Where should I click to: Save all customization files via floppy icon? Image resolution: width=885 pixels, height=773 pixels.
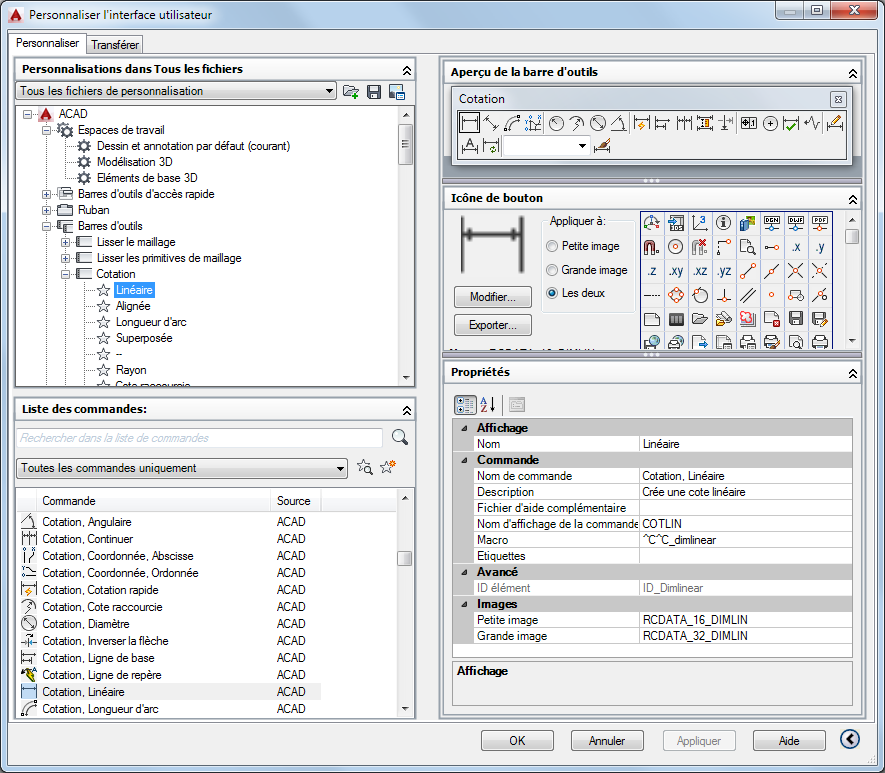pos(374,91)
